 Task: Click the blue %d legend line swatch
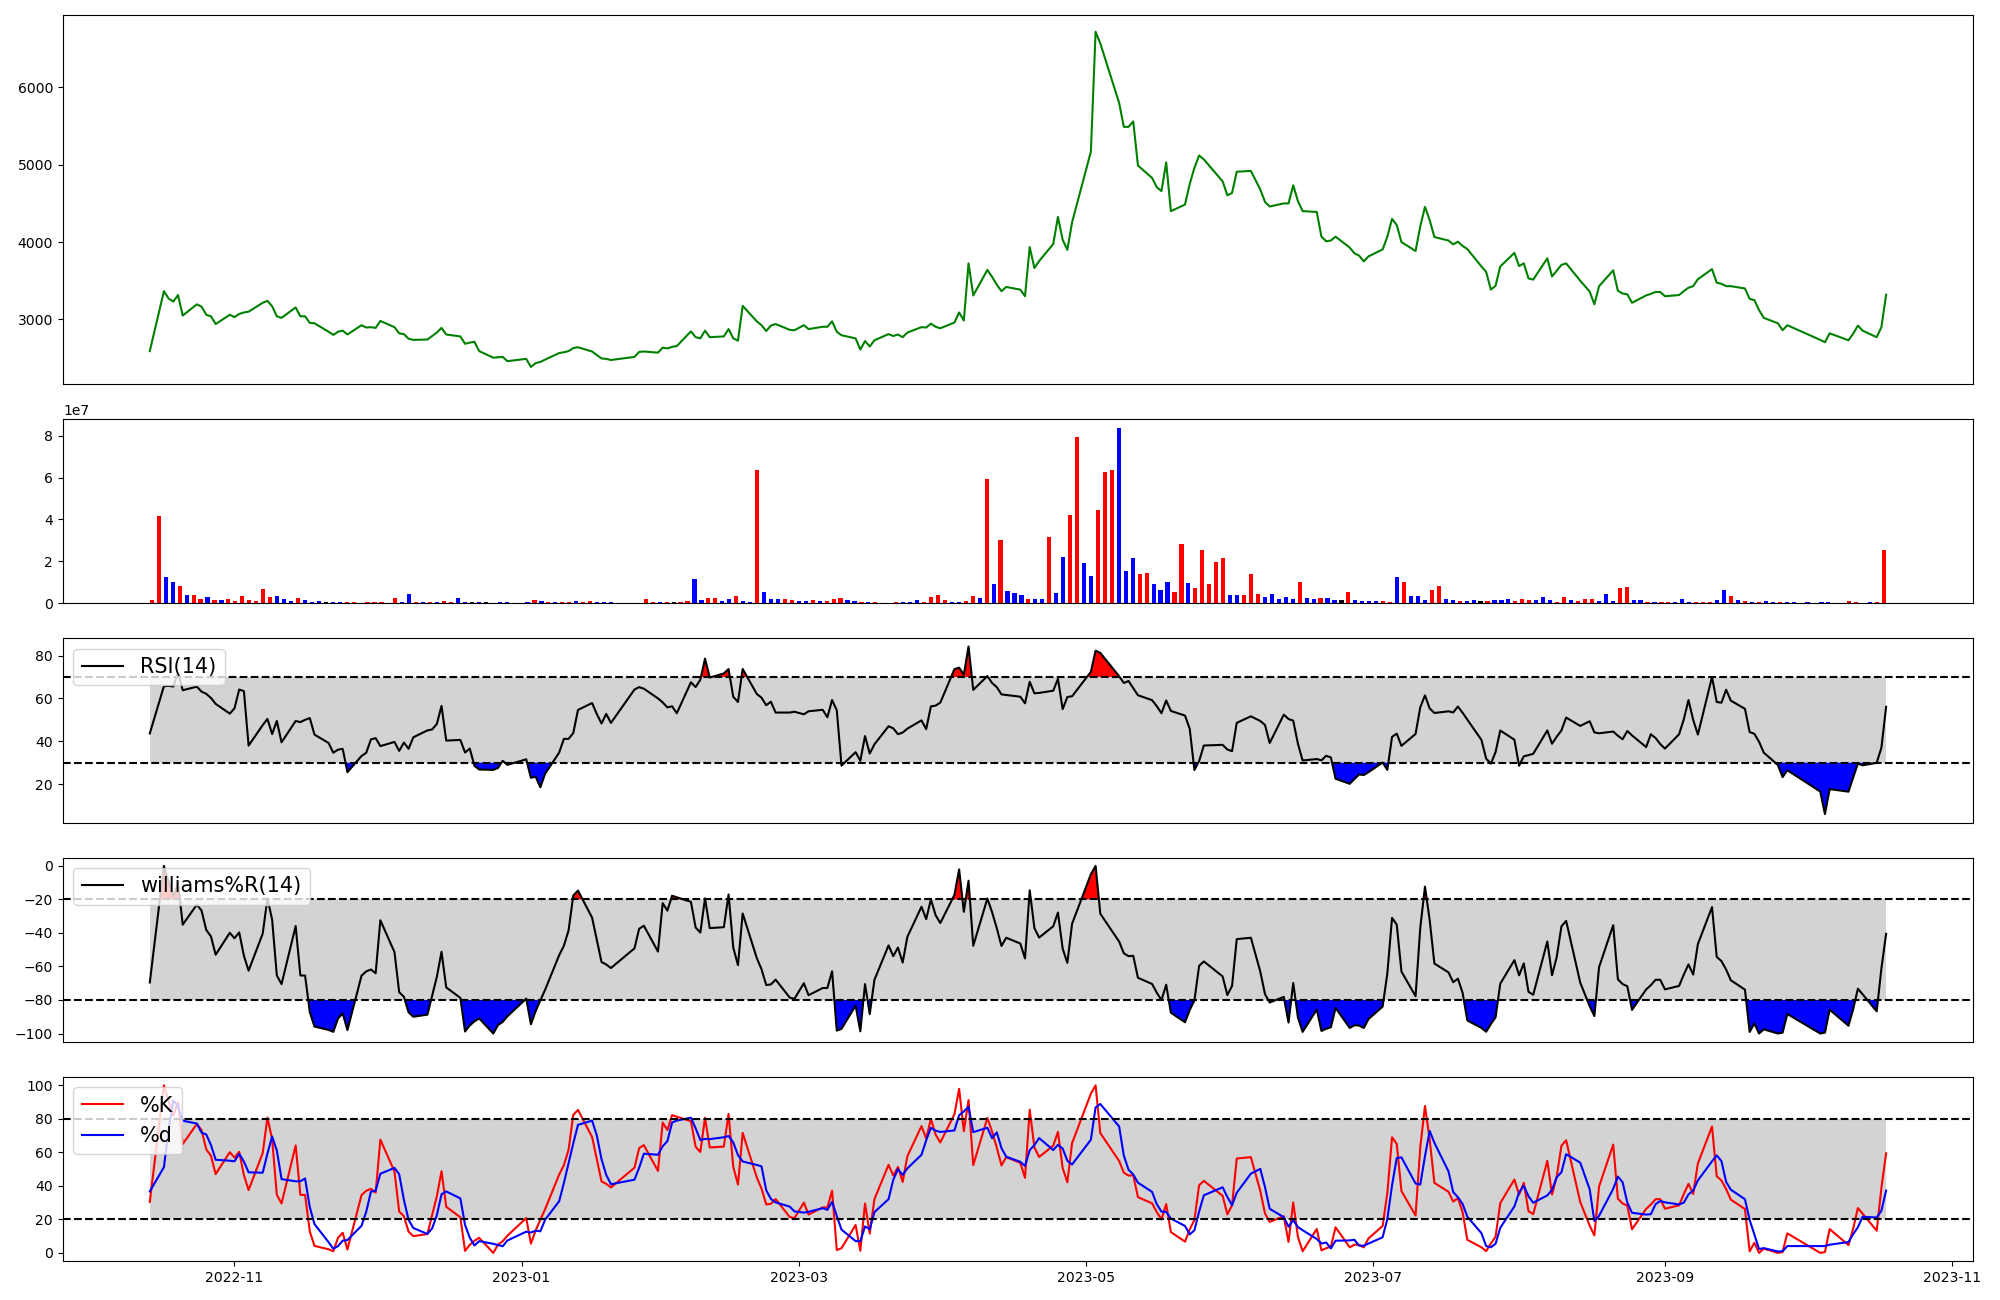(102, 1135)
